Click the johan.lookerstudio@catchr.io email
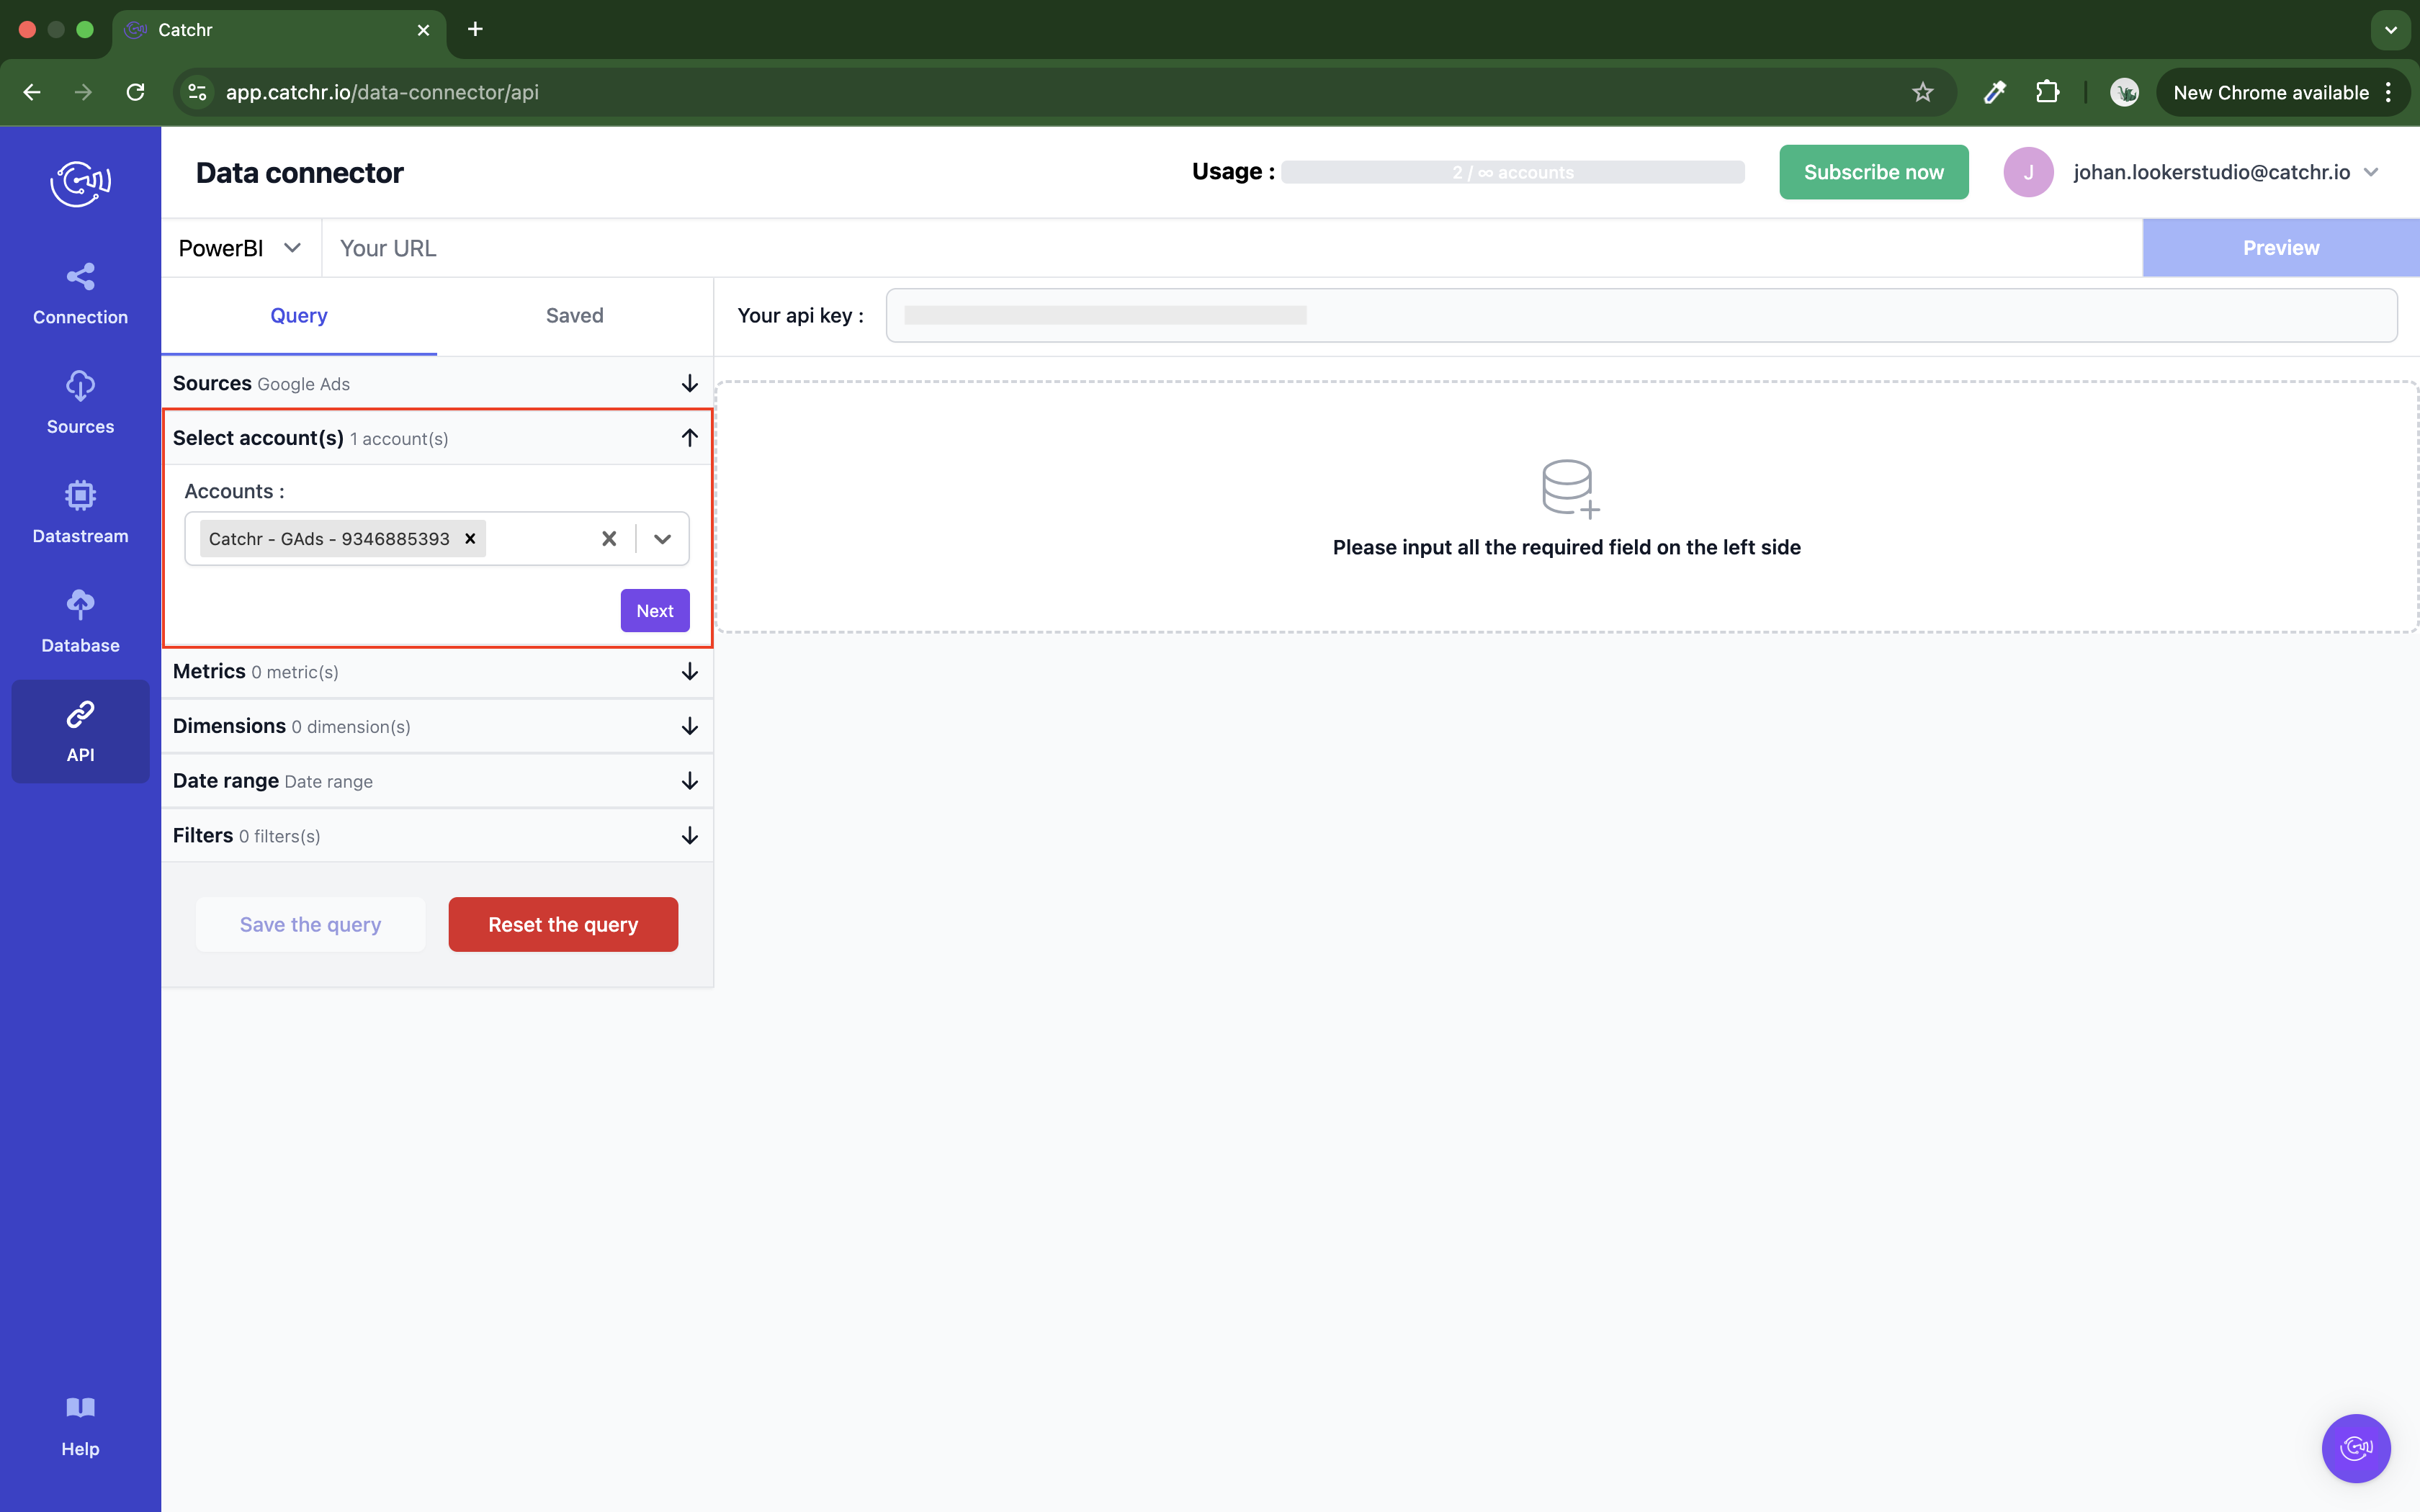The width and height of the screenshot is (2420, 1512). pos(2212,172)
